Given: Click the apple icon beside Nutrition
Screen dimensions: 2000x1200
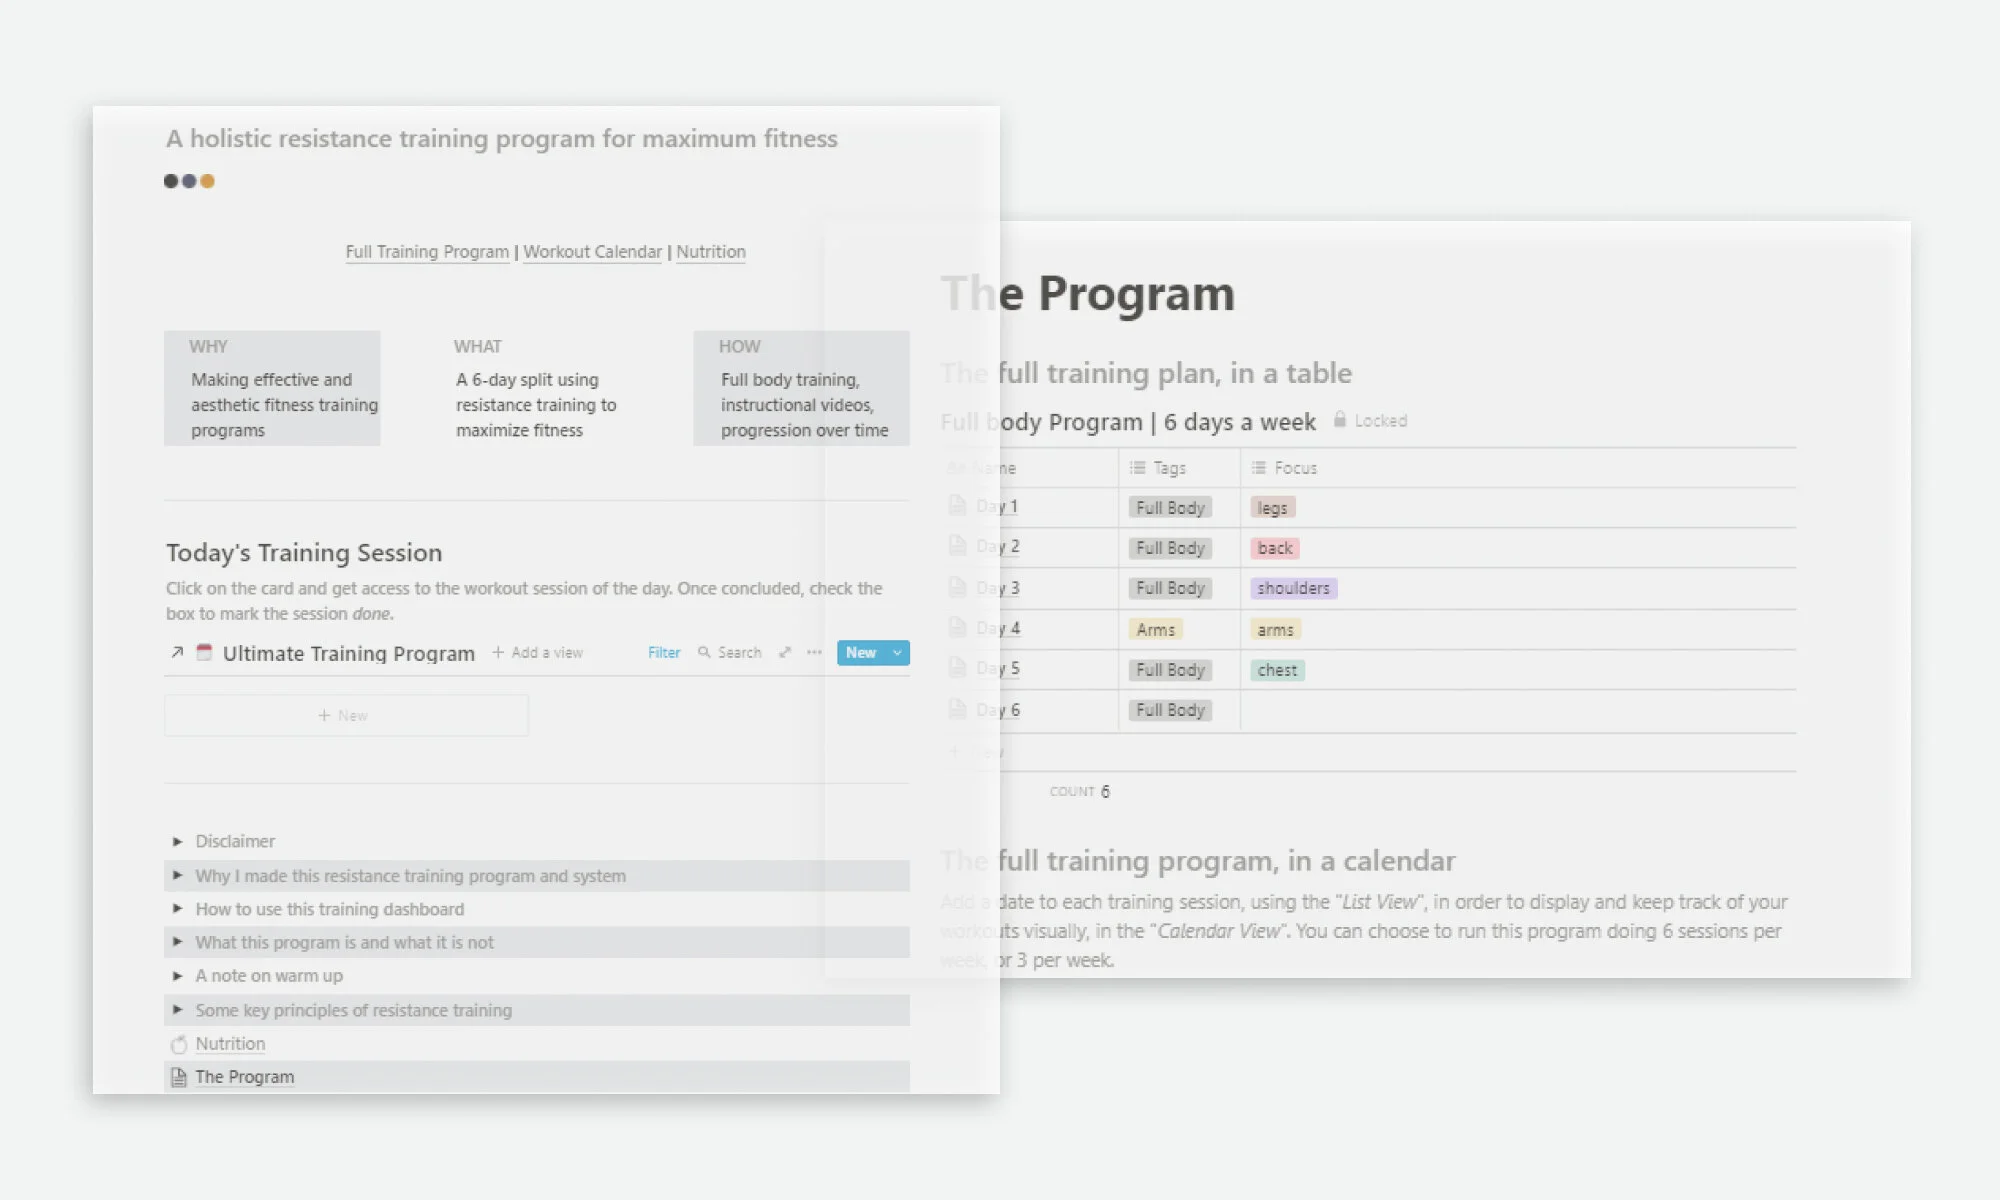Looking at the screenshot, I should 179,1044.
